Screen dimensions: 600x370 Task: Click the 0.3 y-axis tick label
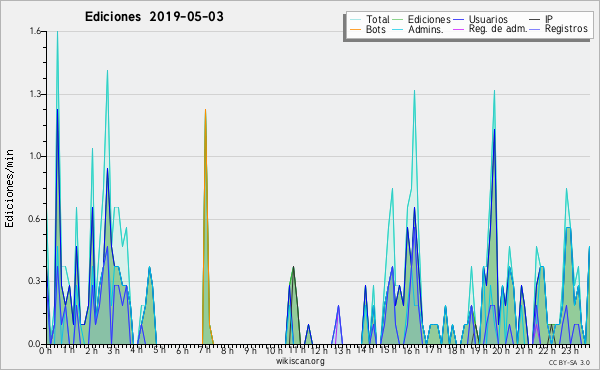pos(35,281)
